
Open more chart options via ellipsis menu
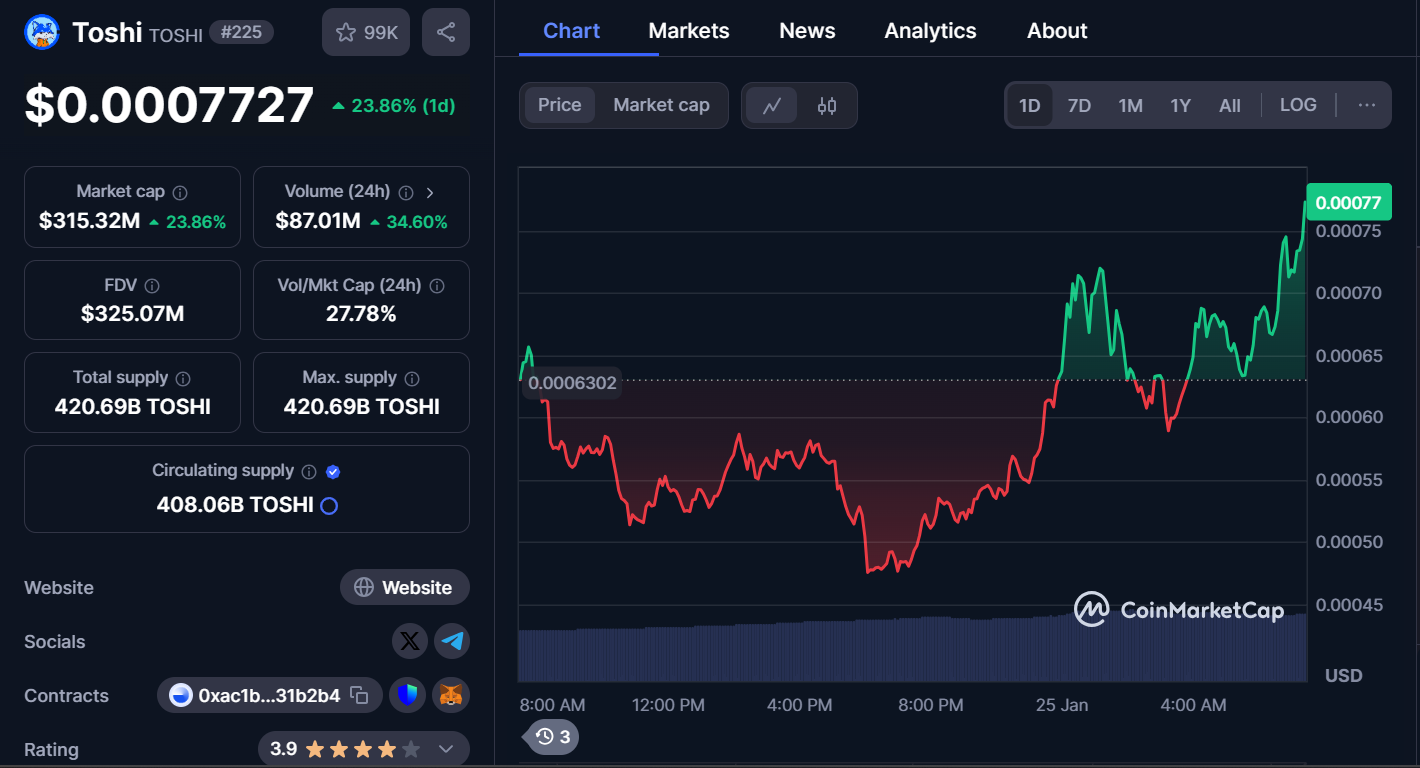click(1366, 104)
